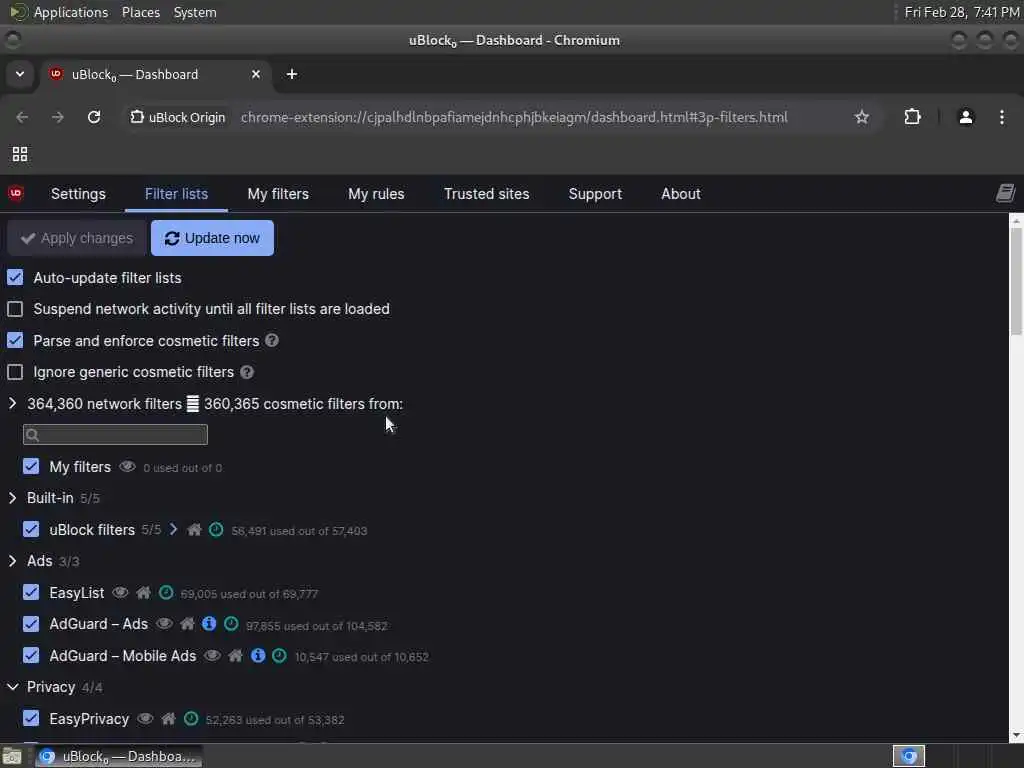The image size is (1024, 768).
Task: Click AdGuard – Mobile Ads update clock icon
Action: [x=280, y=655]
